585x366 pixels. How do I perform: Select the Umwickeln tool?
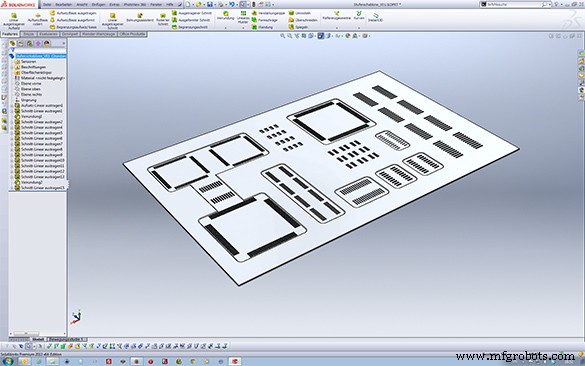(300, 13)
